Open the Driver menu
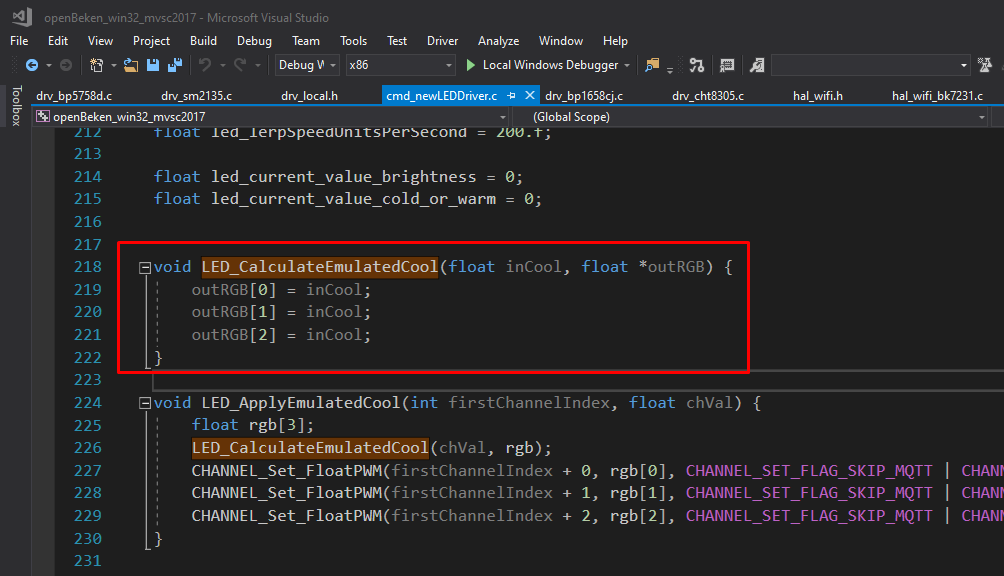1004x576 pixels. click(442, 41)
